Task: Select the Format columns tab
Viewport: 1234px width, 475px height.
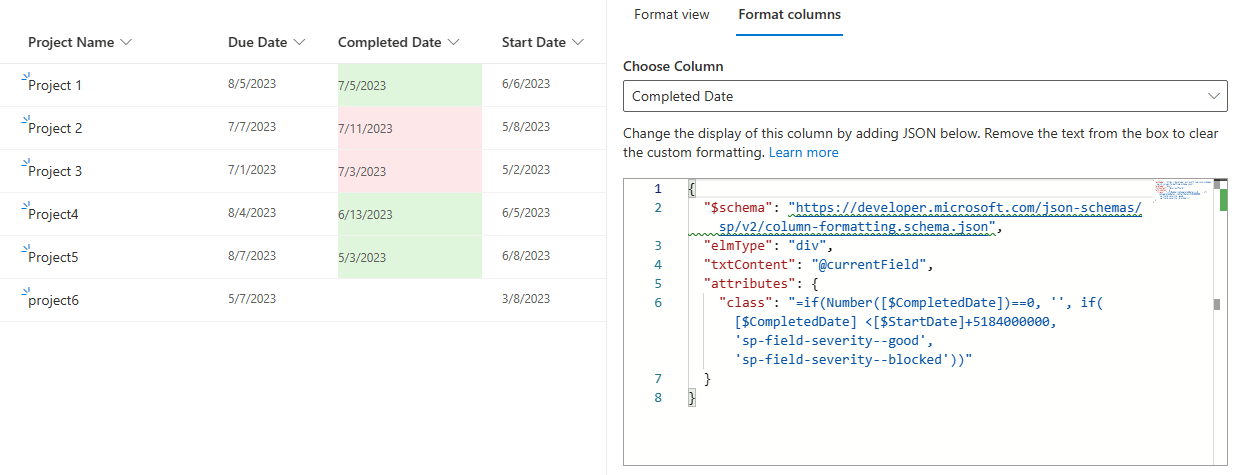Action: (789, 15)
